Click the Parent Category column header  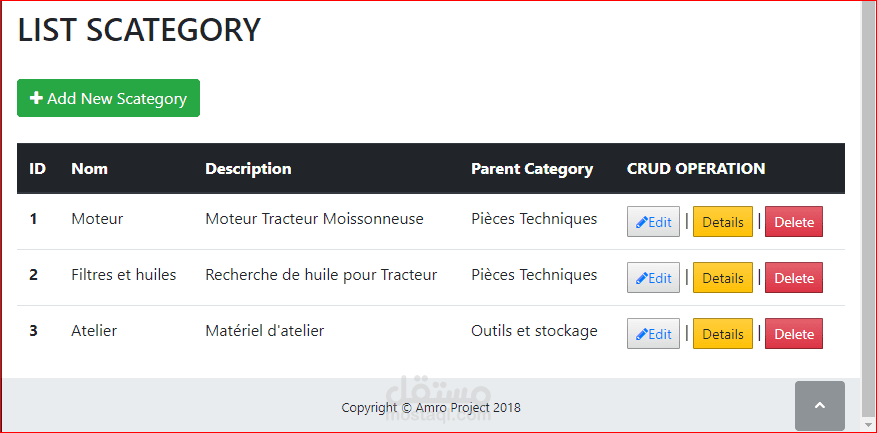(532, 169)
